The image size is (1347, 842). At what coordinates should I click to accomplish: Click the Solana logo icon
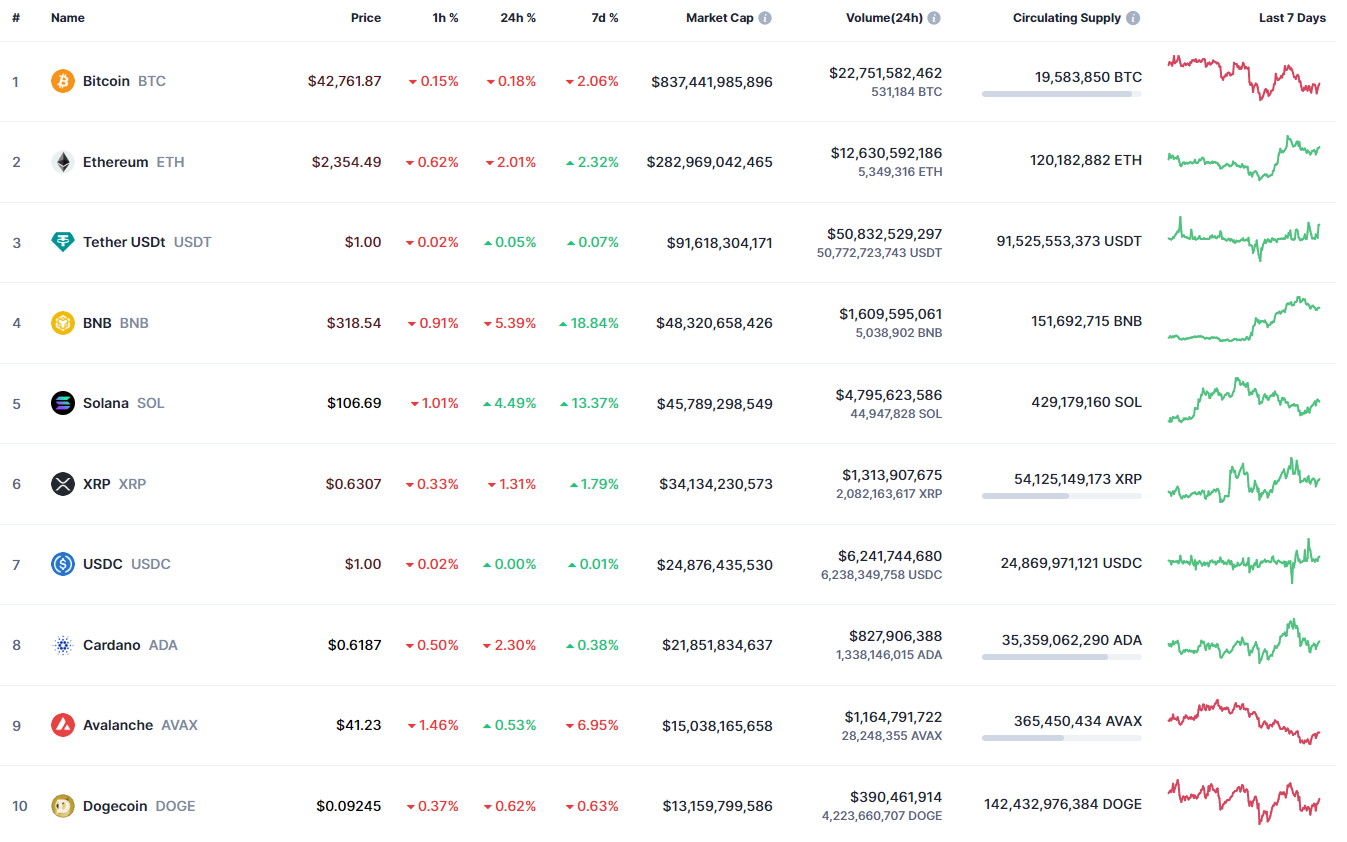pyautogui.click(x=63, y=403)
